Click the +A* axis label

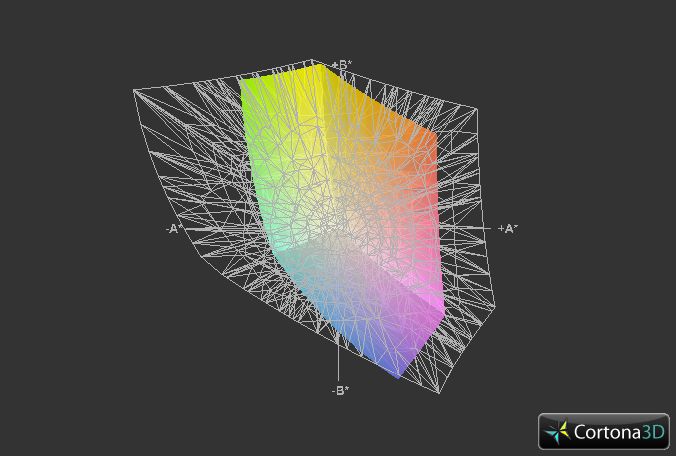[508, 228]
